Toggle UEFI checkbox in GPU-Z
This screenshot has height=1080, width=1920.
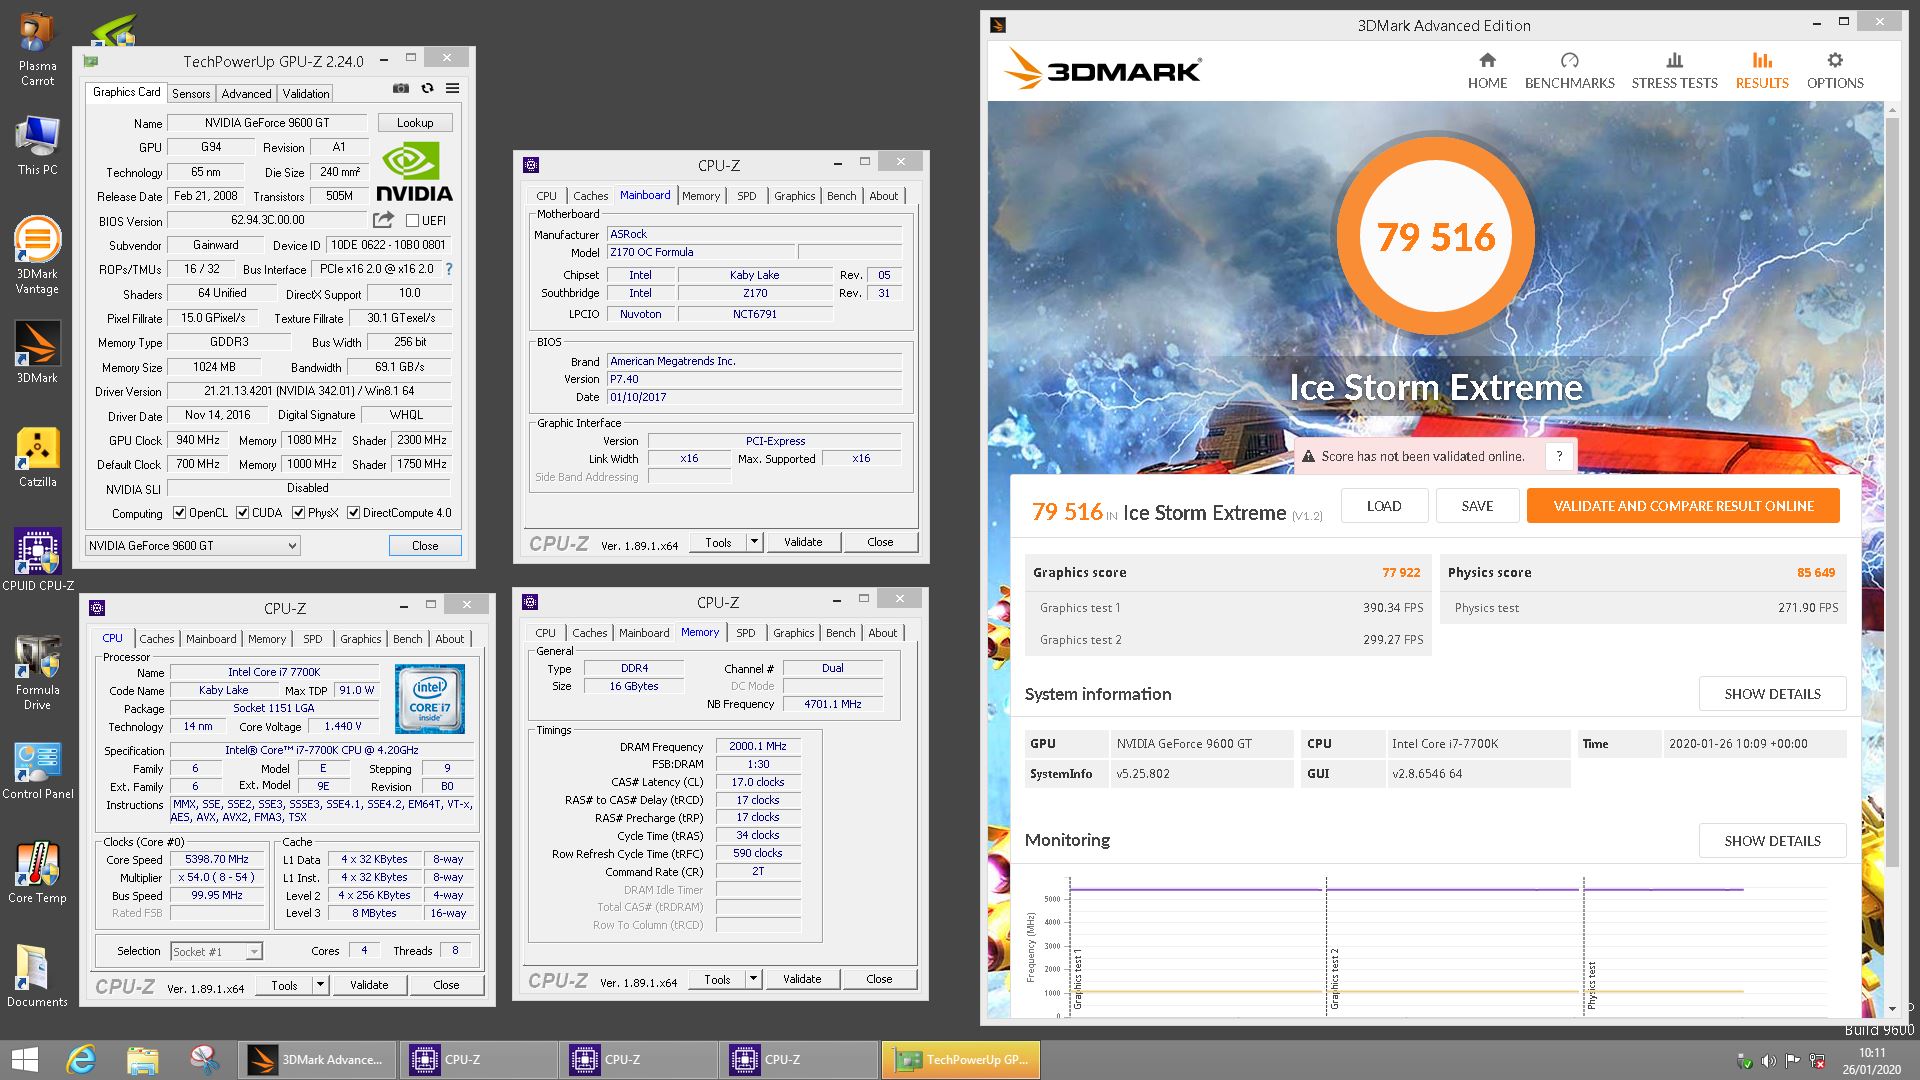click(412, 221)
